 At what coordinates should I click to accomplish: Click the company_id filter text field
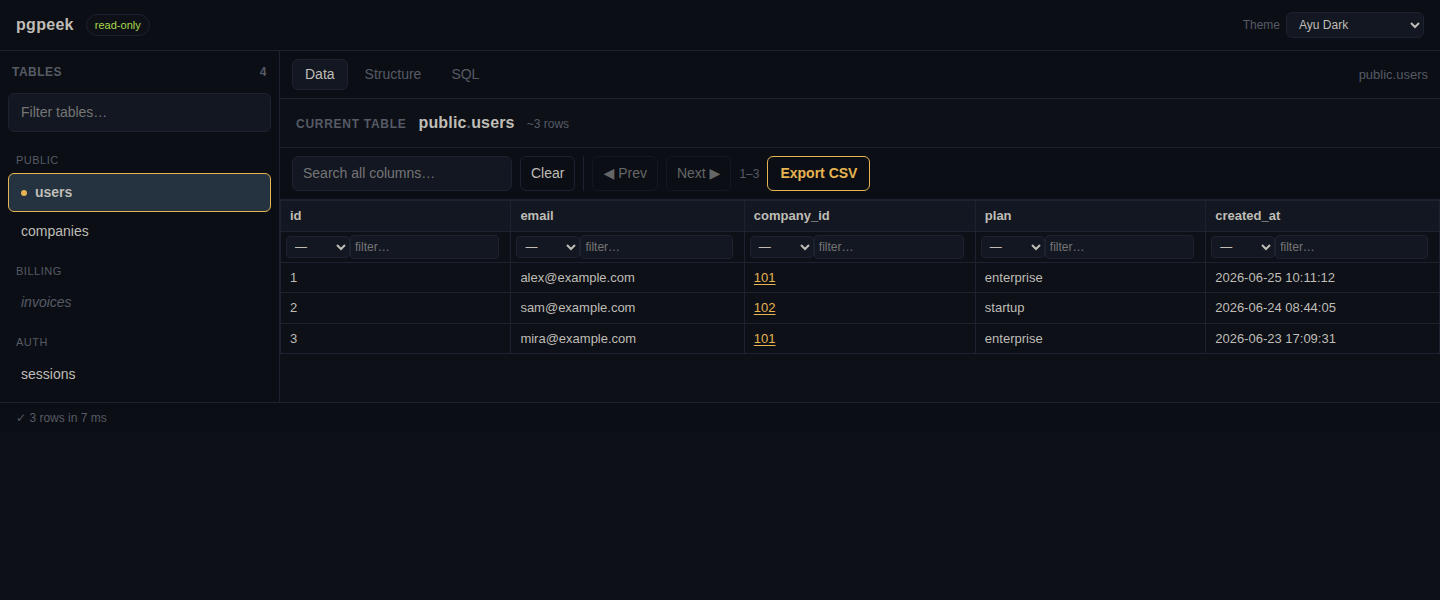pos(888,247)
